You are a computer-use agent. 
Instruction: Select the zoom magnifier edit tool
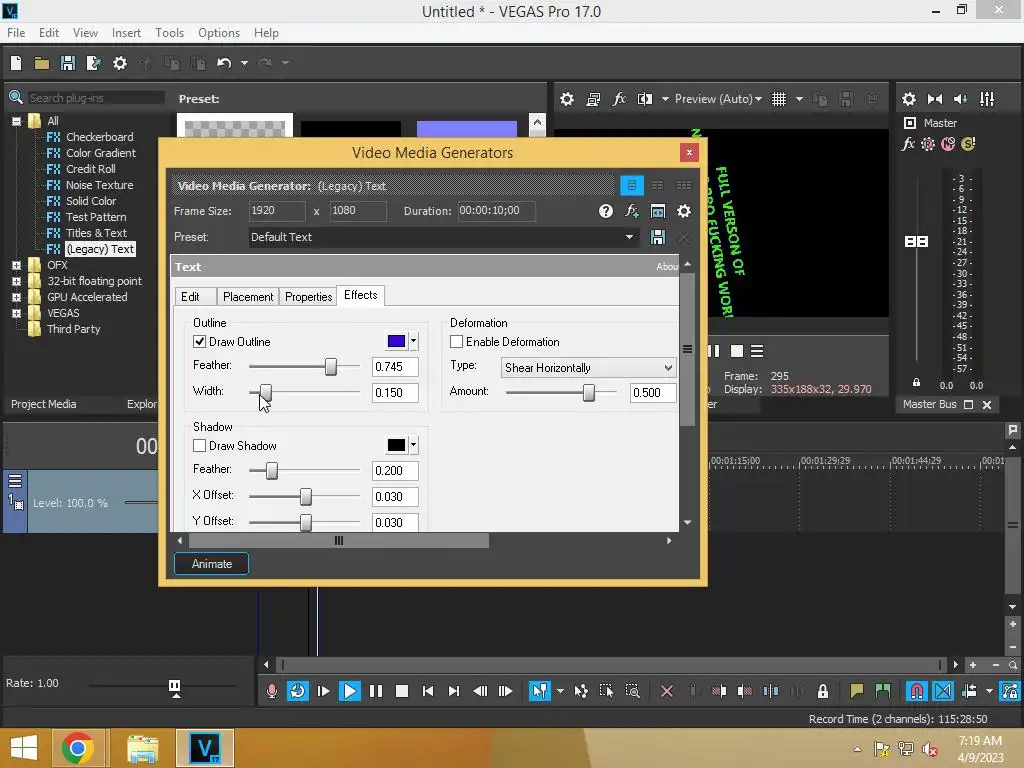pyautogui.click(x=632, y=691)
